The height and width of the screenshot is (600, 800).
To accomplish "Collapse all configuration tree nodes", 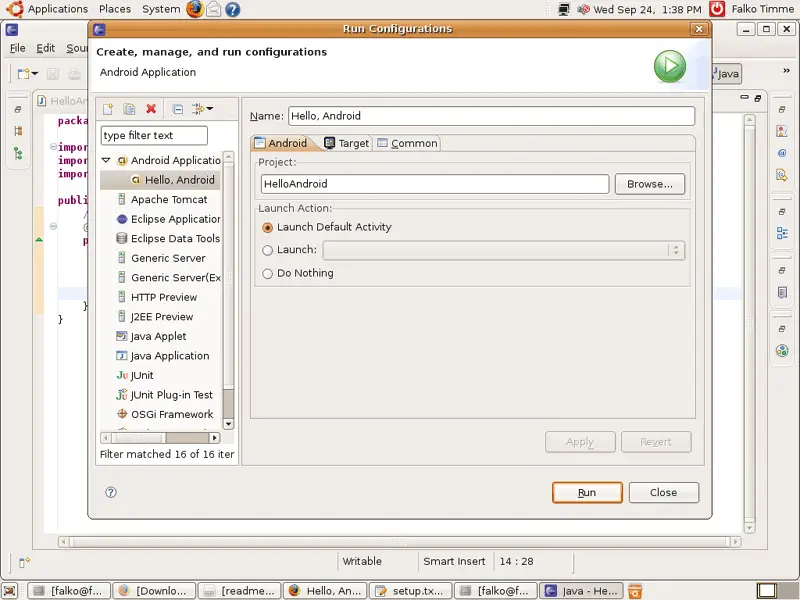I will (x=178, y=109).
